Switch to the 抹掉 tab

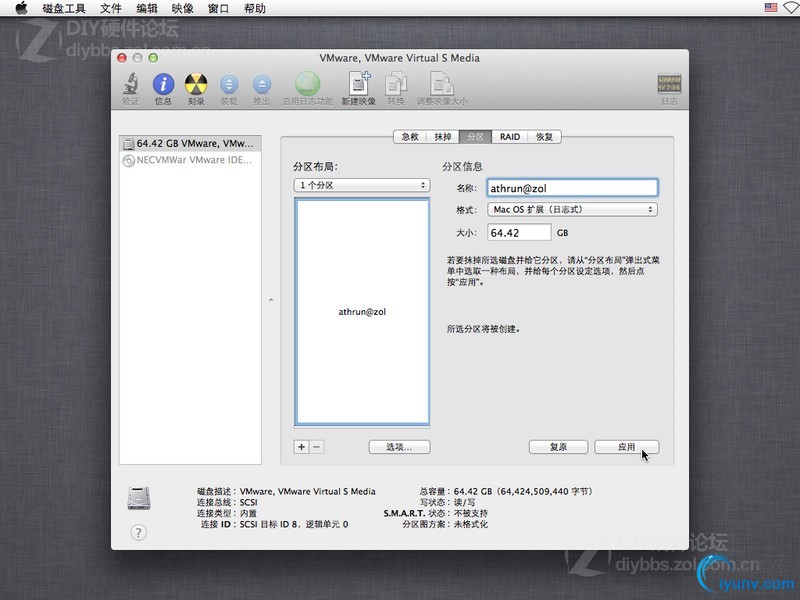[443, 137]
